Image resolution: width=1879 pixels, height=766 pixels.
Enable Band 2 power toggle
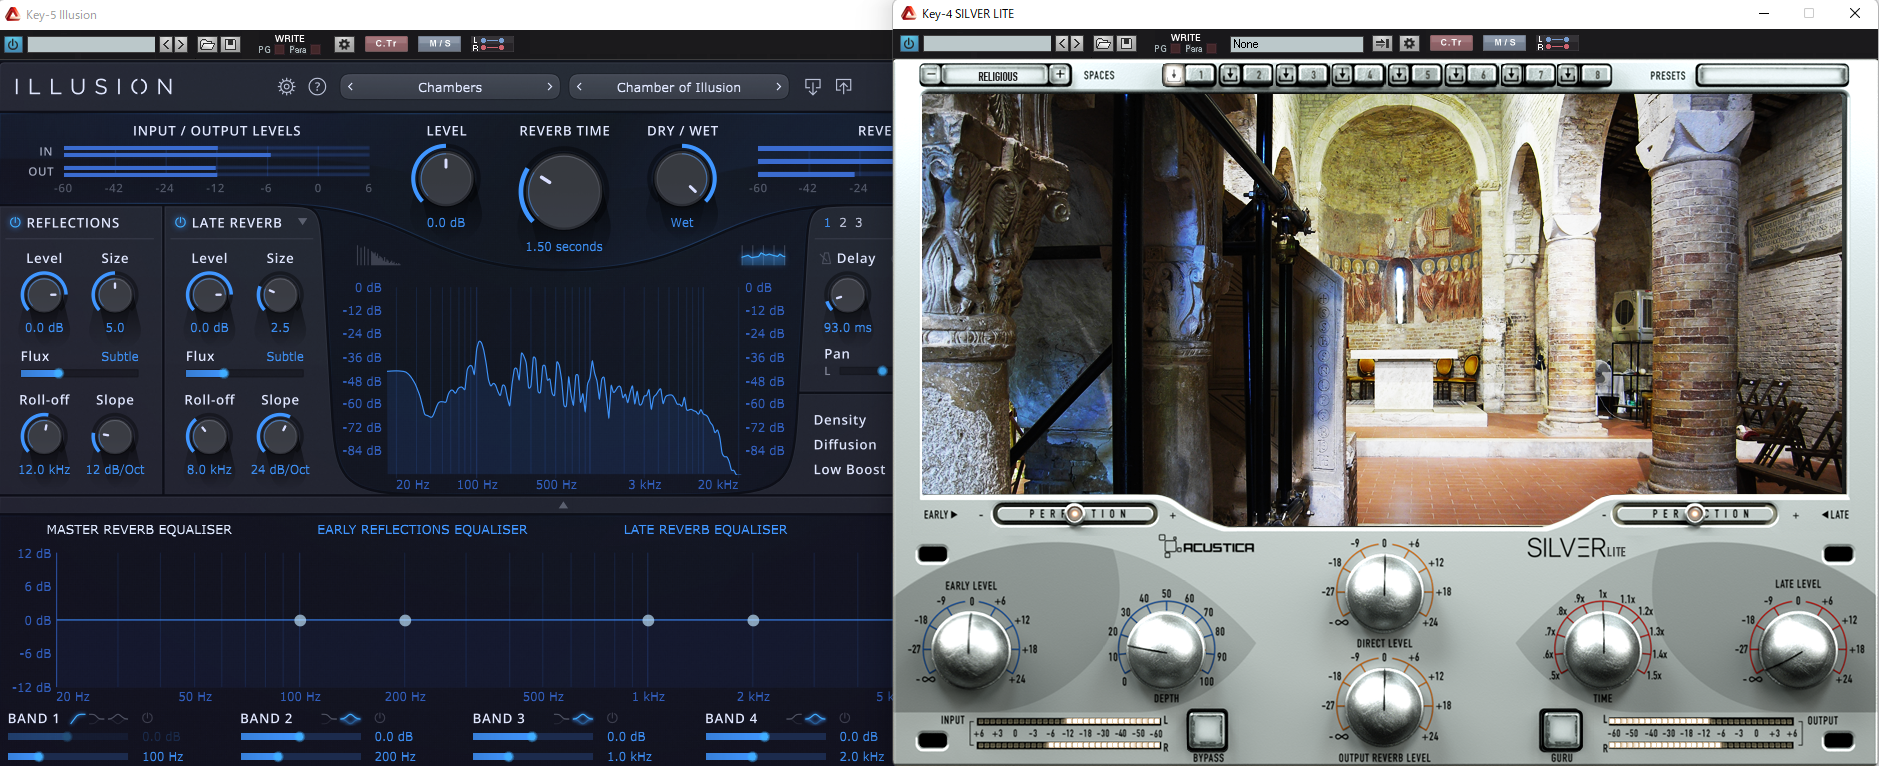coord(380,718)
